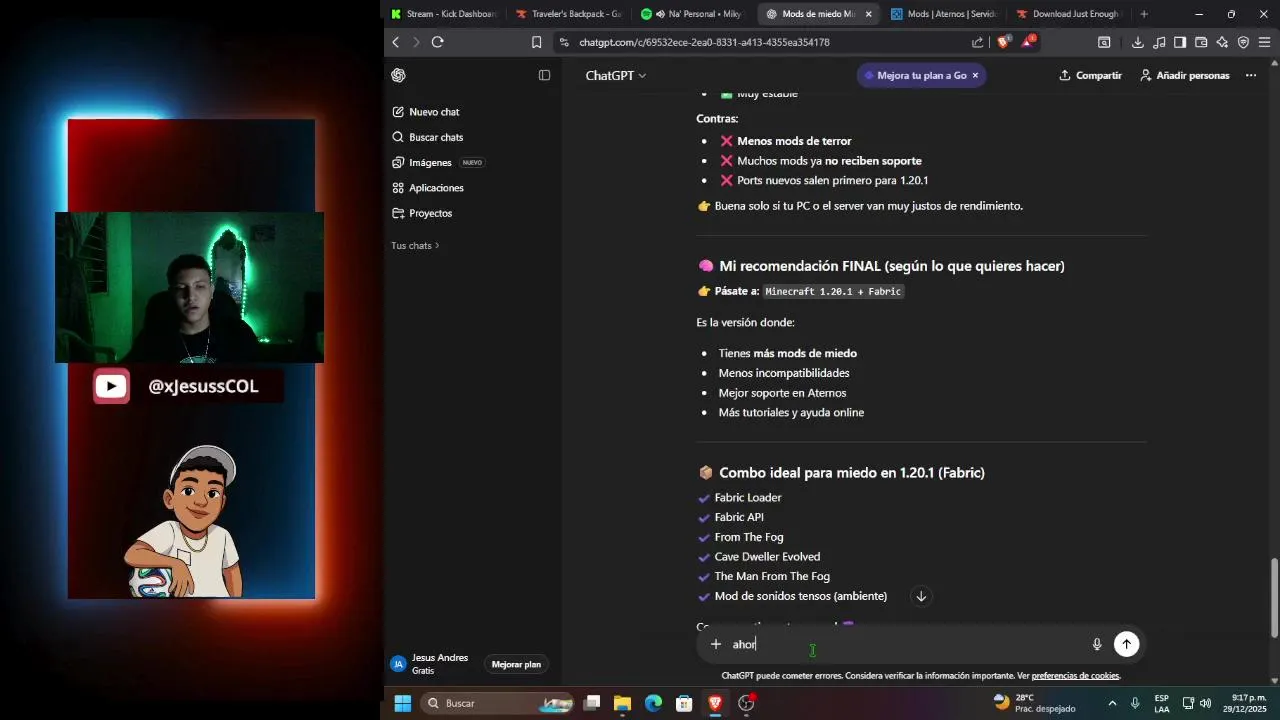Open the Leo AI sparkle icon
Viewport: 1280px width, 720px height.
click(1222, 42)
